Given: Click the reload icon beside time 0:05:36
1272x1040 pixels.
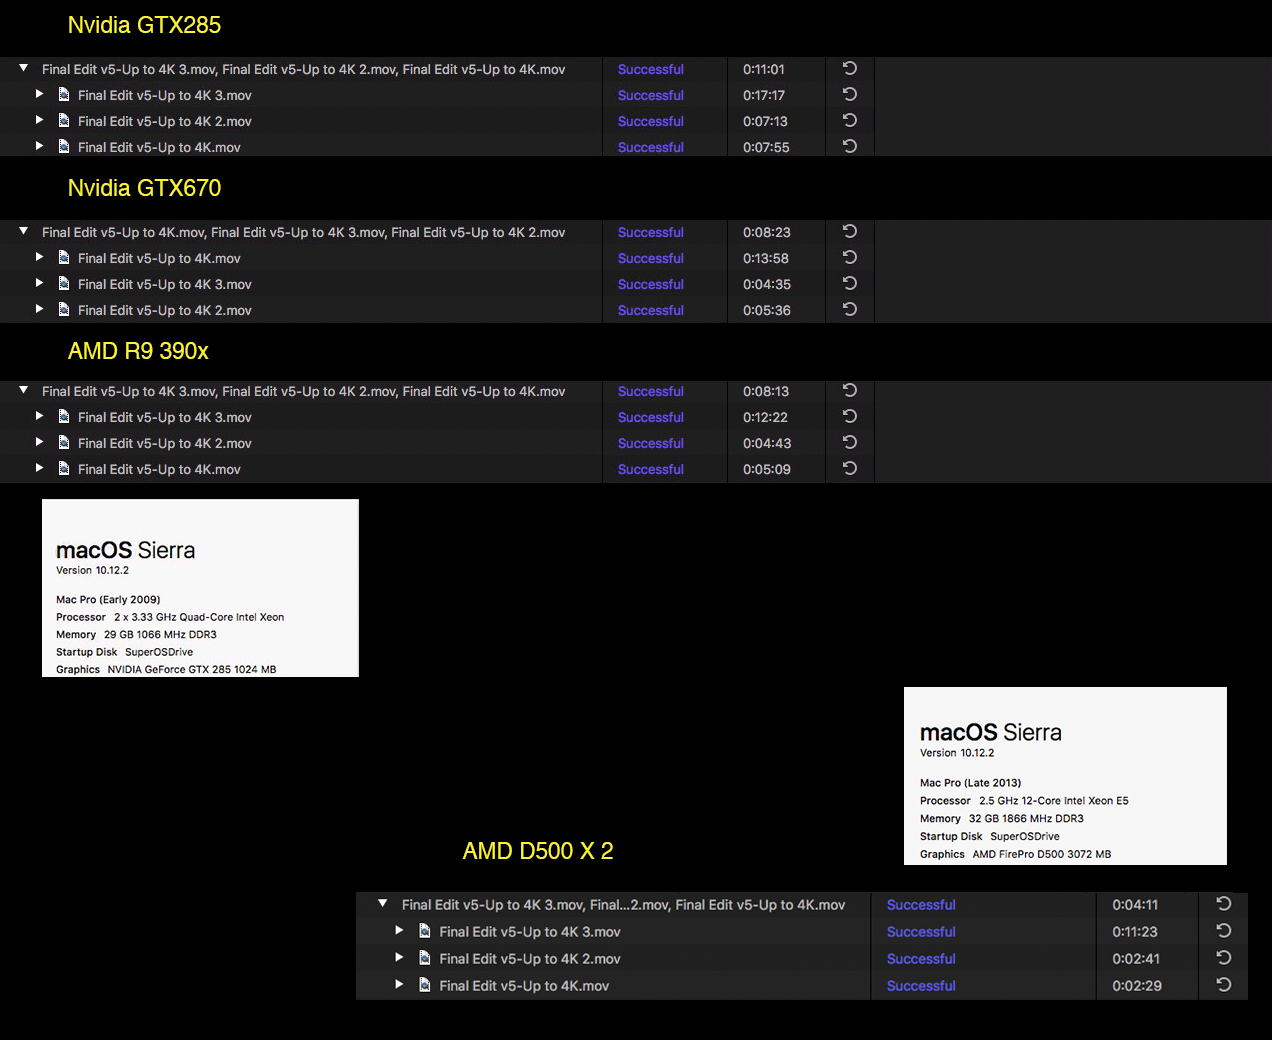Looking at the screenshot, I should tap(850, 309).
